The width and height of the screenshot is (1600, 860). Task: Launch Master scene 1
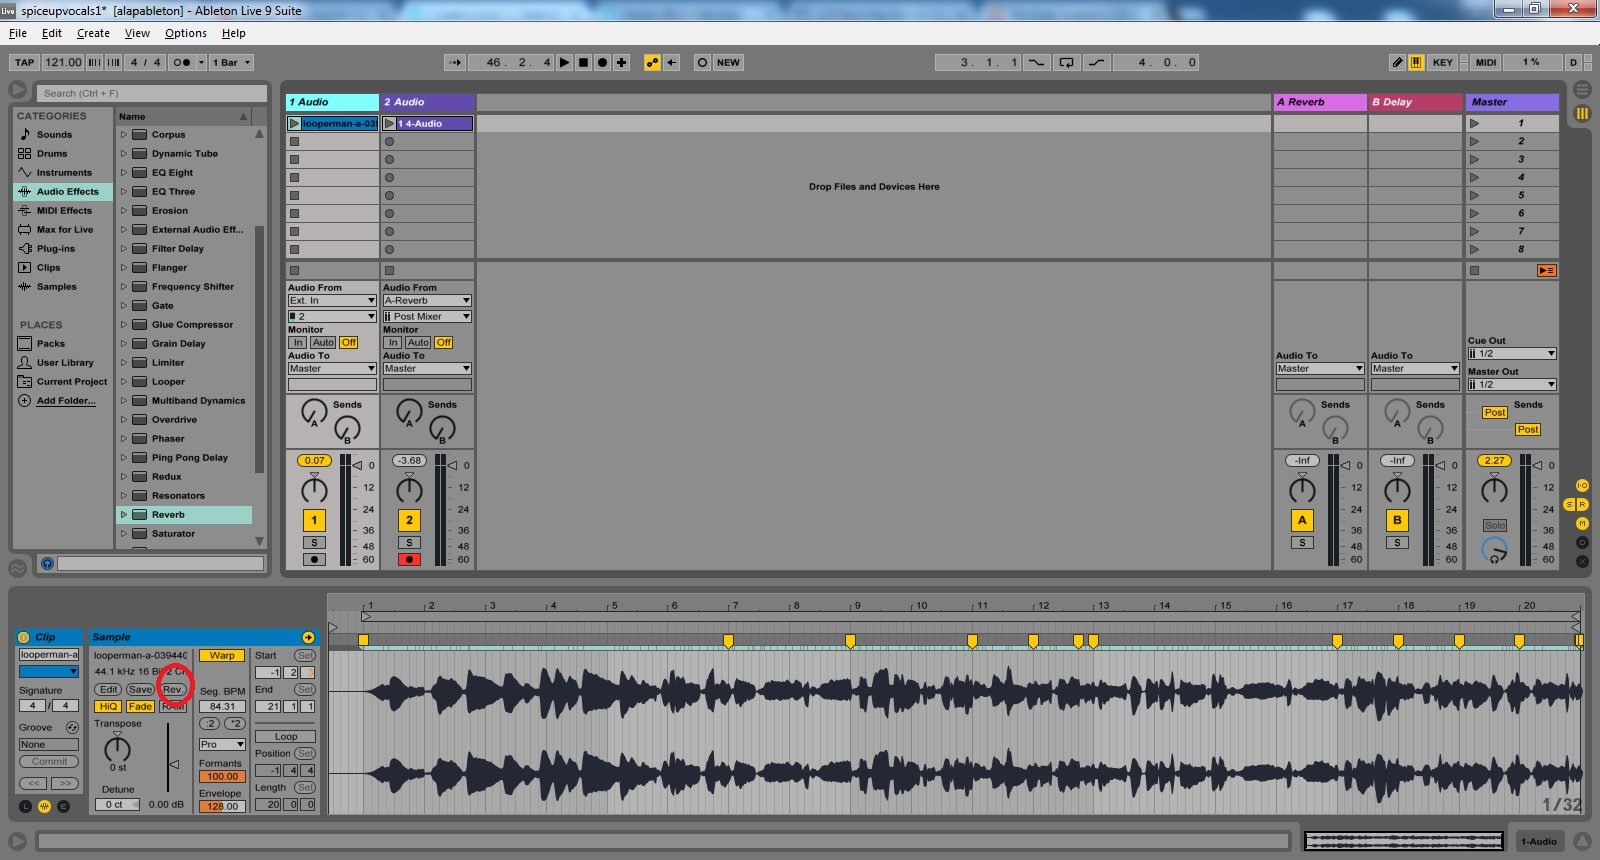click(1474, 124)
